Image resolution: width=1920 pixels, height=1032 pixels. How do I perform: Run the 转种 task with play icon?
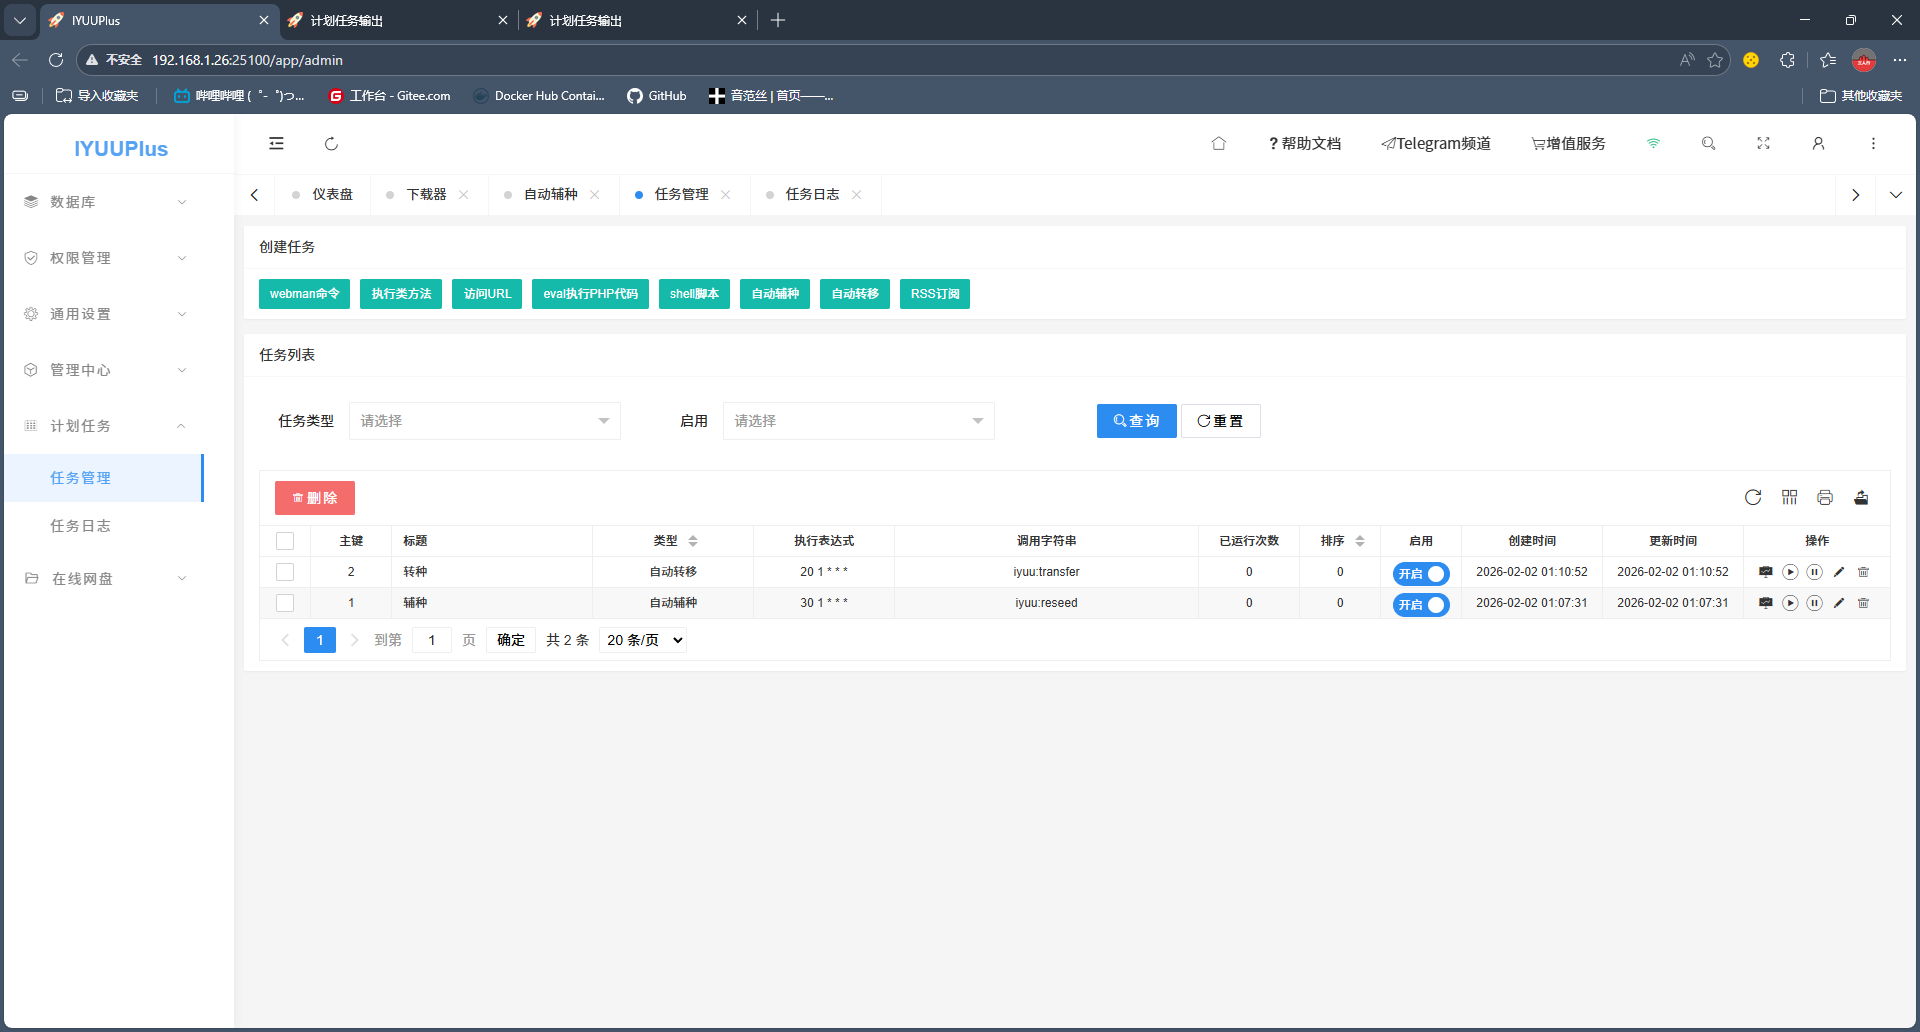[x=1790, y=572]
